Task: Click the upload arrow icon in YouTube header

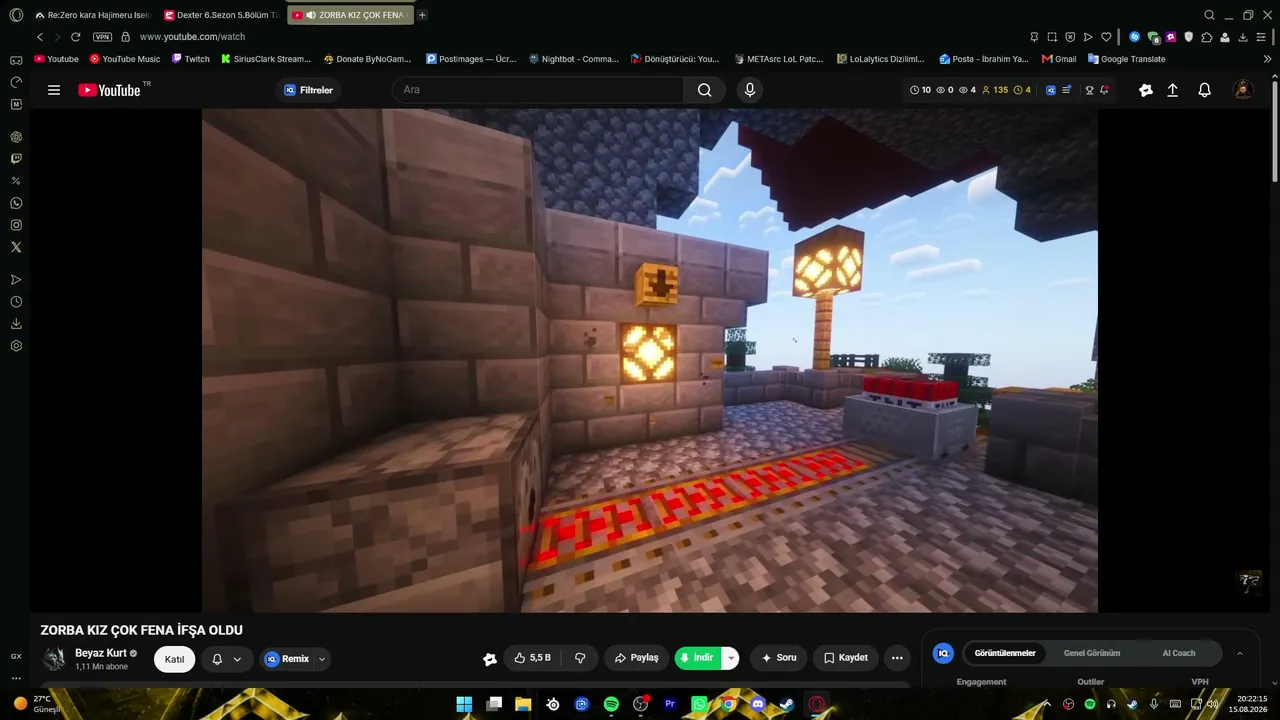Action: pyautogui.click(x=1173, y=90)
